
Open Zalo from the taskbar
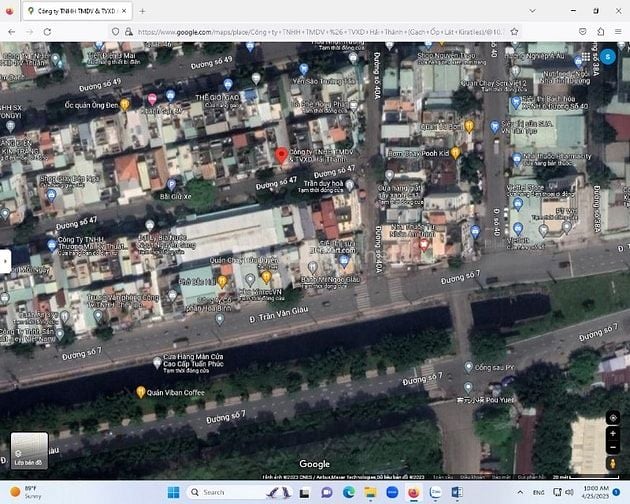click(435, 492)
